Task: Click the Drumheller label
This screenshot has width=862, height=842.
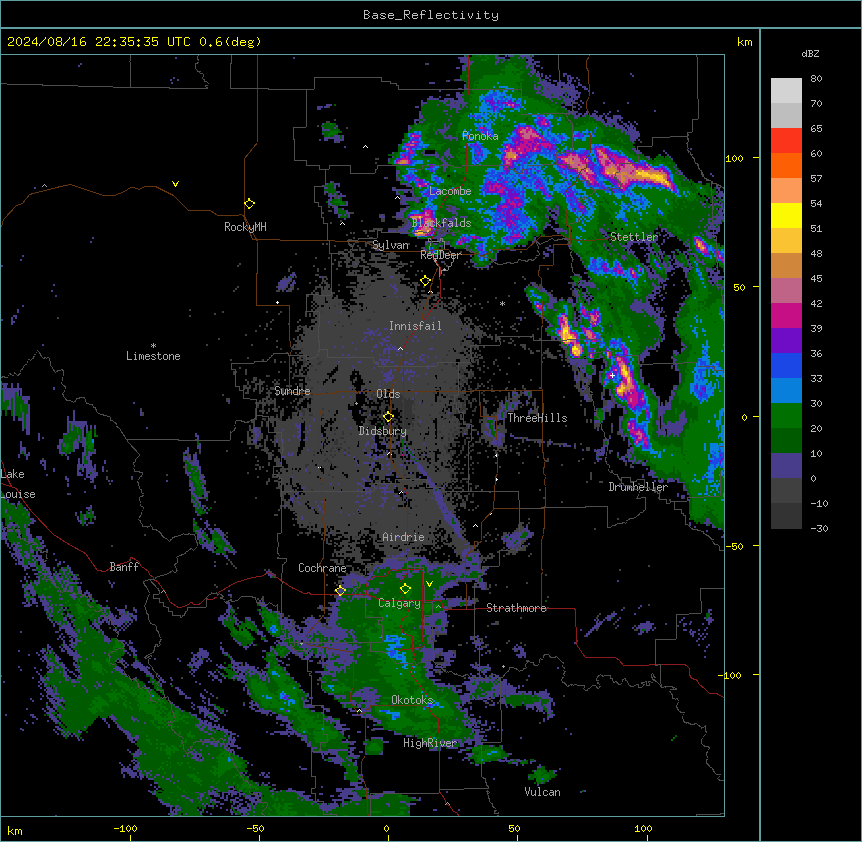Action: pyautogui.click(x=638, y=487)
